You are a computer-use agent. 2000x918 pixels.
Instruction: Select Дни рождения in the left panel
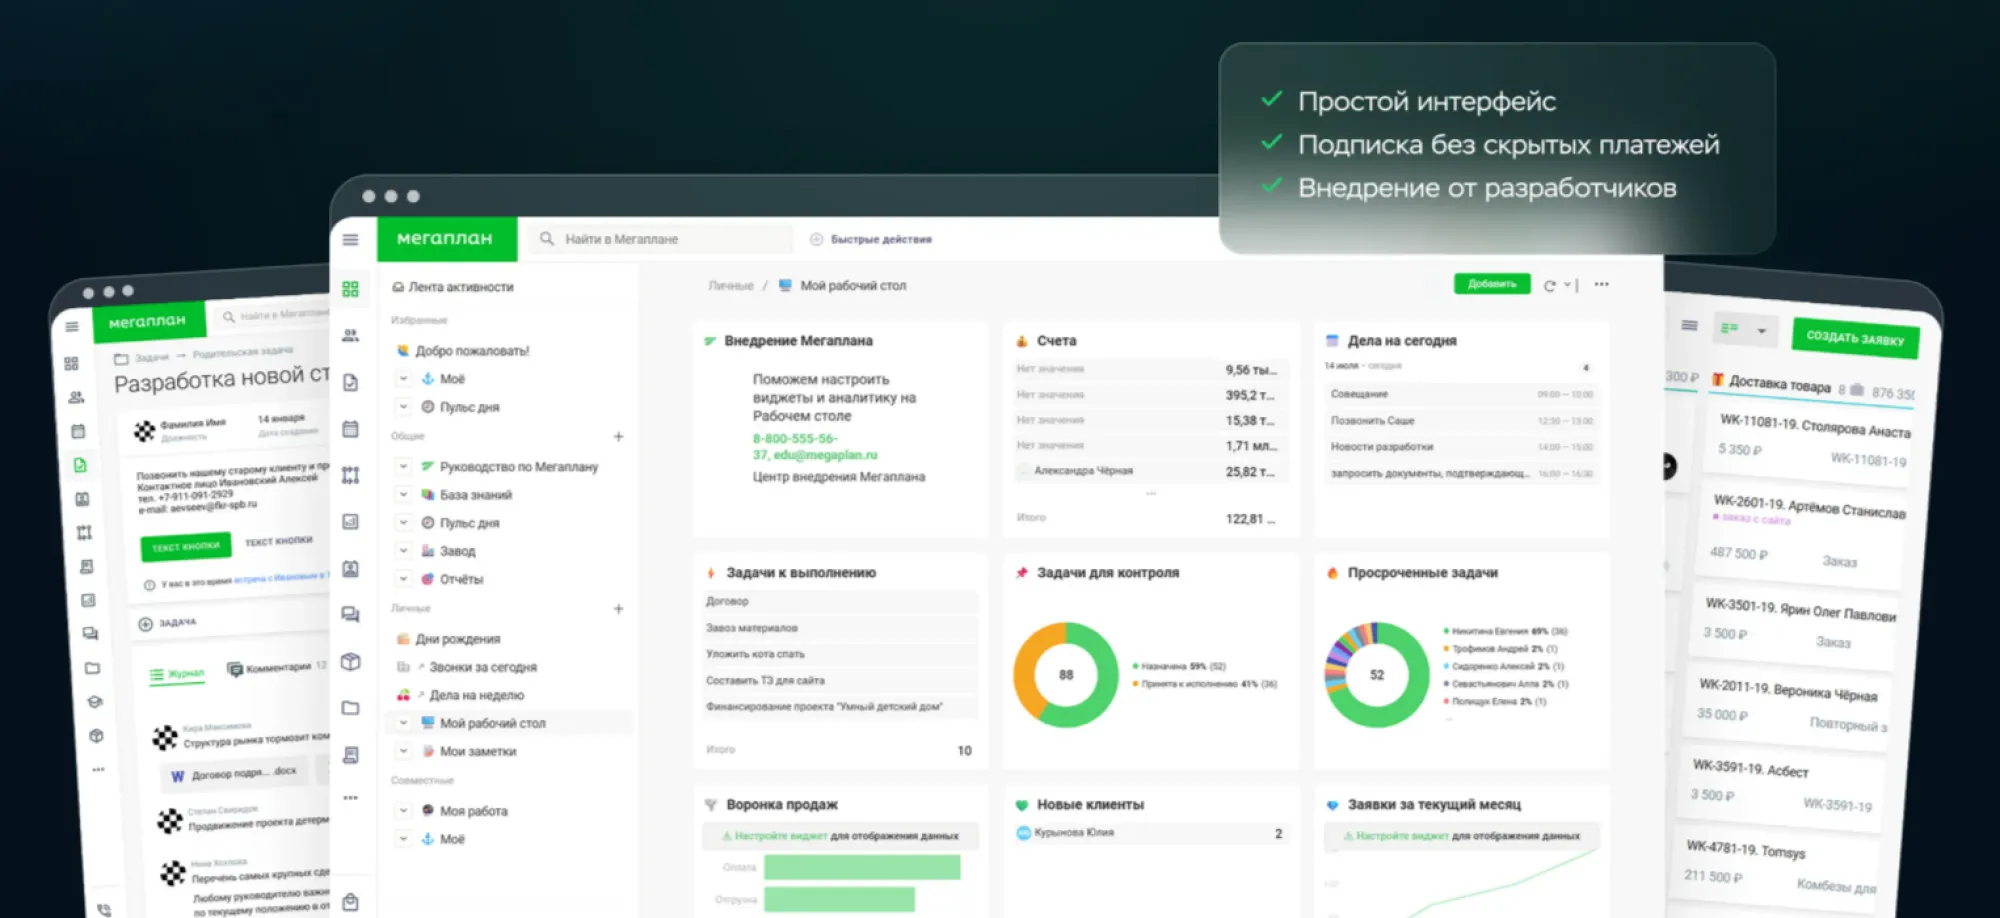point(449,639)
